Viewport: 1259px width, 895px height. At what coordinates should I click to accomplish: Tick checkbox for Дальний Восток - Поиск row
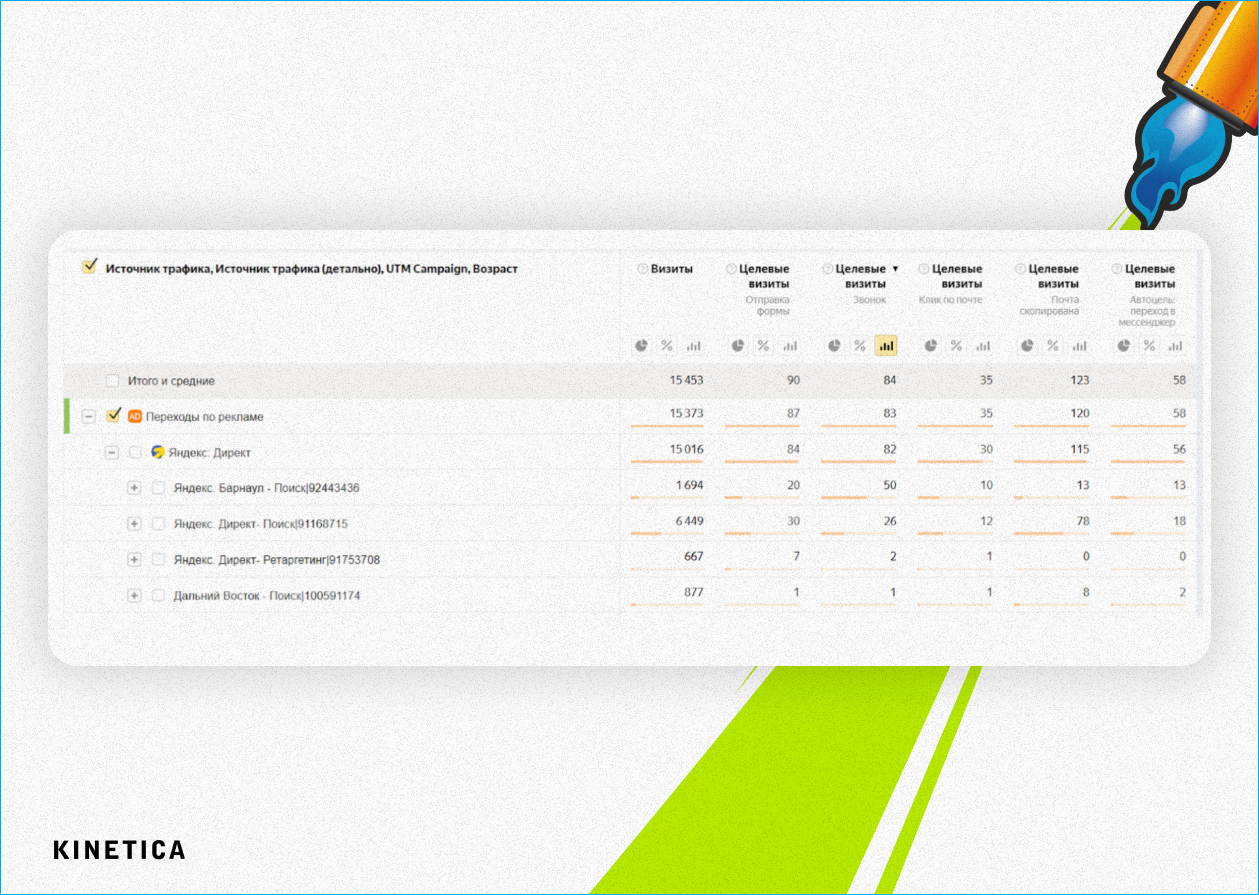tap(158, 596)
